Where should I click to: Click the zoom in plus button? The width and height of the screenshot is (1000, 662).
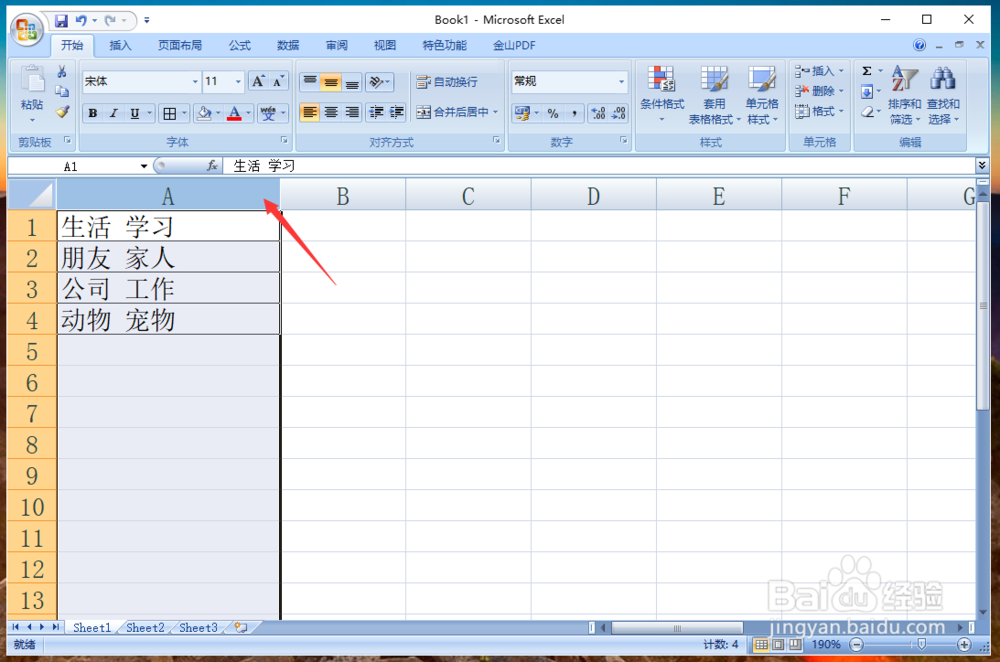click(x=964, y=645)
